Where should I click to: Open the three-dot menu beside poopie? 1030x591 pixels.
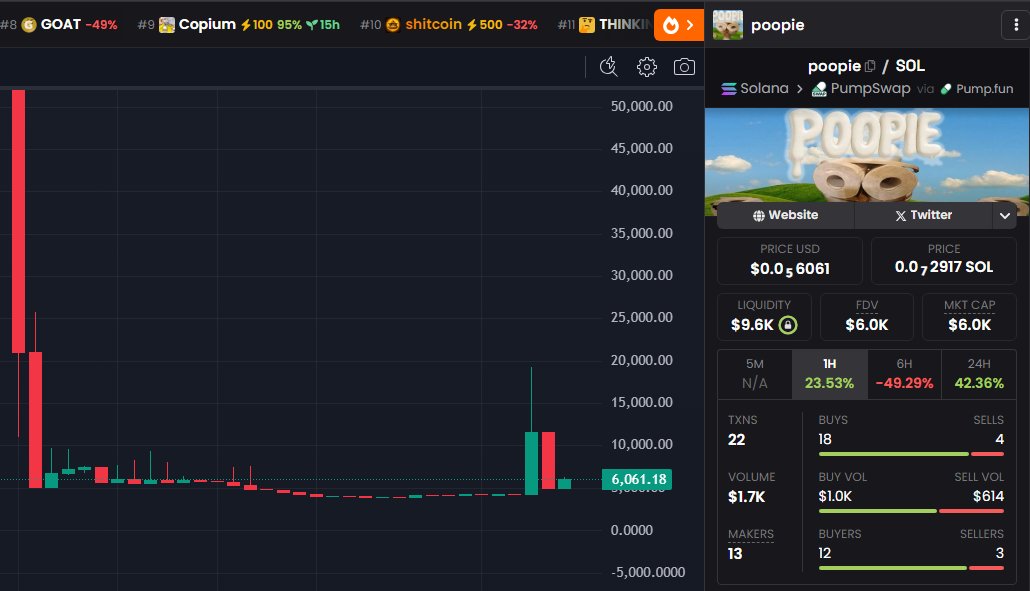click(1016, 25)
